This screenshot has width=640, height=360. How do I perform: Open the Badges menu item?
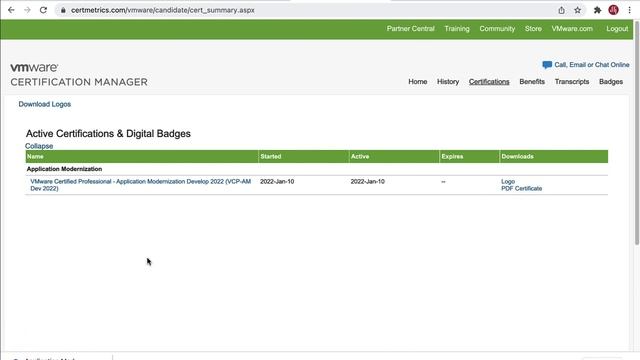click(x=611, y=82)
